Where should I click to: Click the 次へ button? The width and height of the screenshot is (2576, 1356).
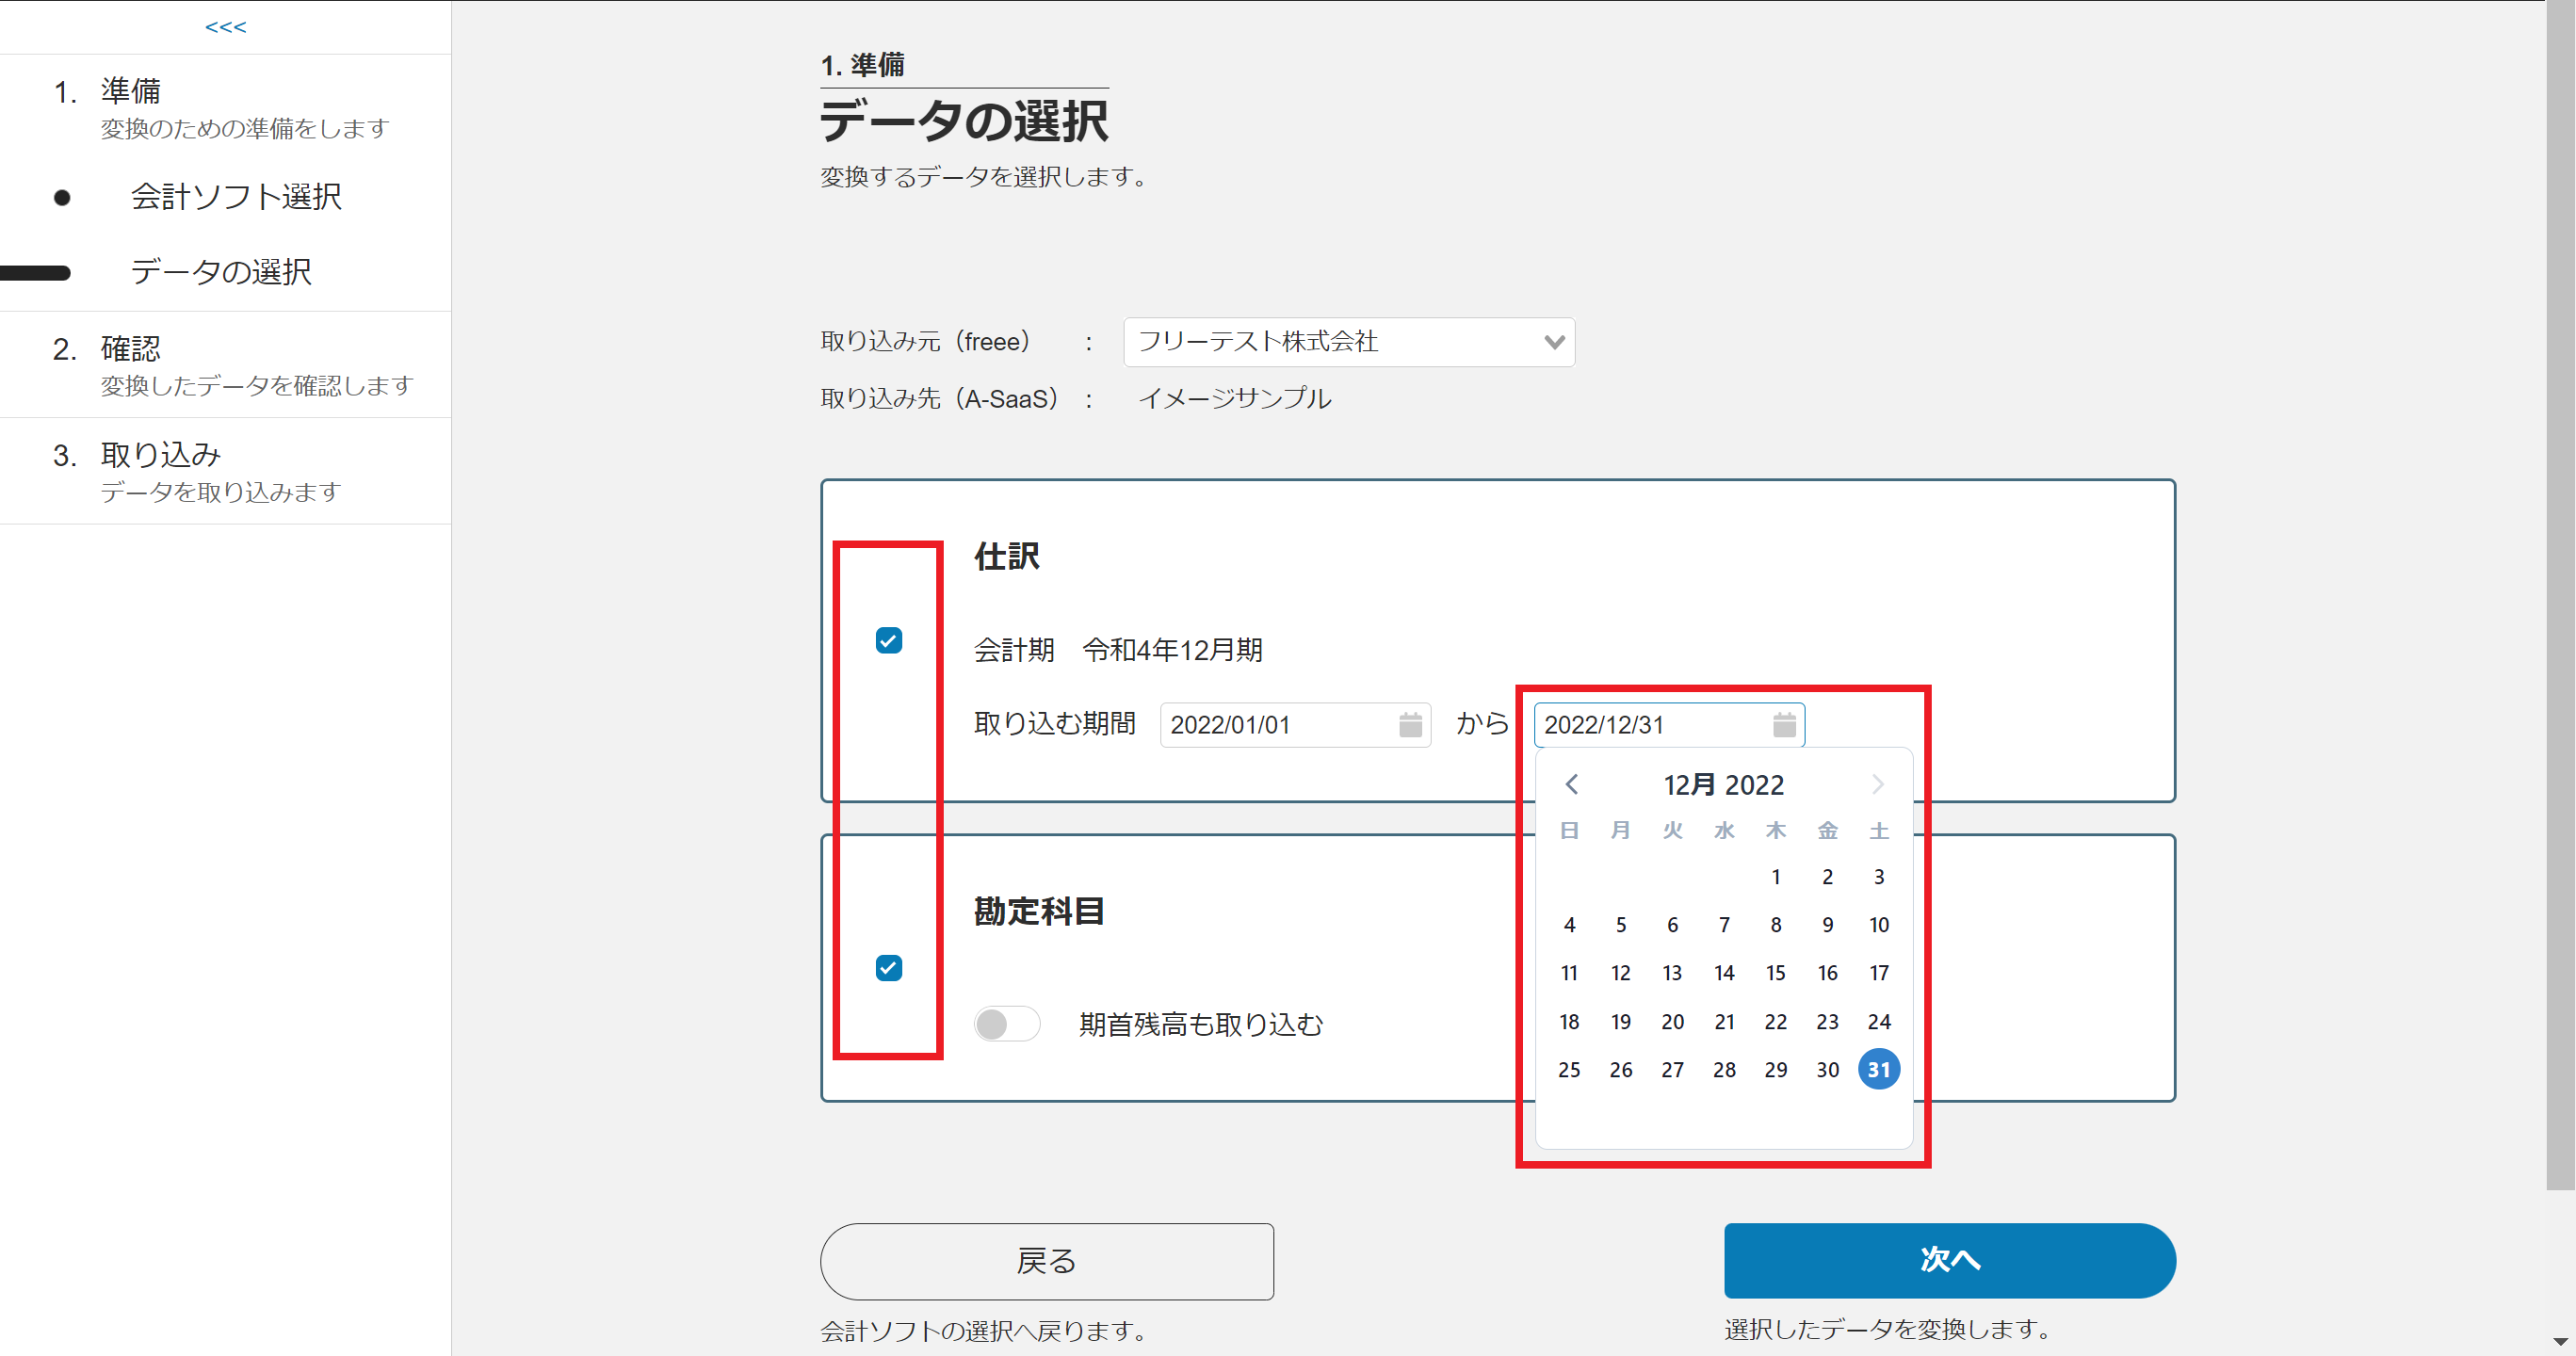[x=1949, y=1260]
